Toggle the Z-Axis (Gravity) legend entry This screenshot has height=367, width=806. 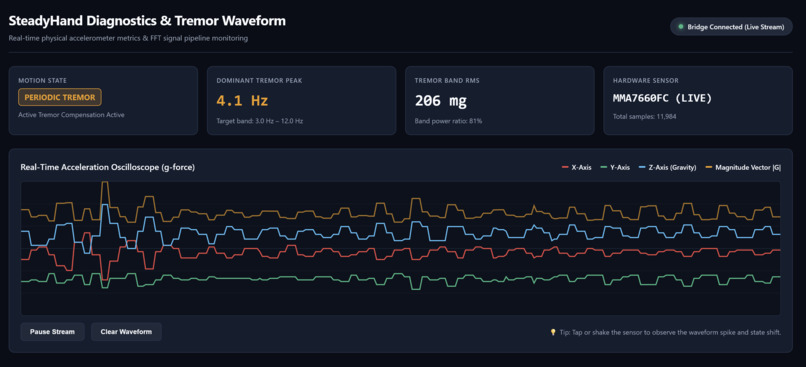point(667,168)
